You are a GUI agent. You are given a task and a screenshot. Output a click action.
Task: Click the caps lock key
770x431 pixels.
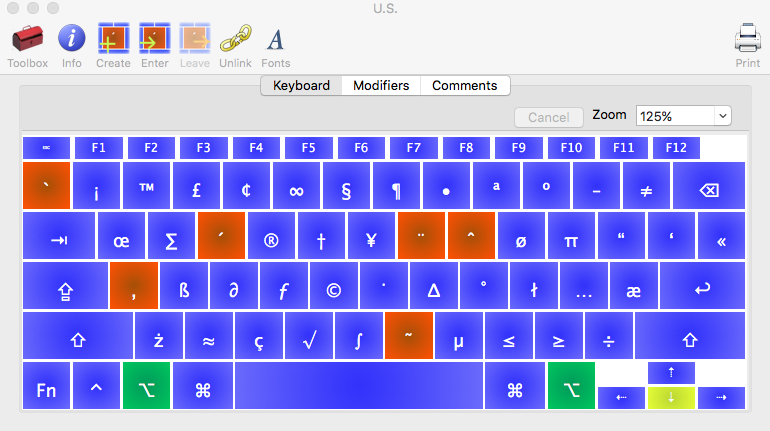(x=65, y=286)
